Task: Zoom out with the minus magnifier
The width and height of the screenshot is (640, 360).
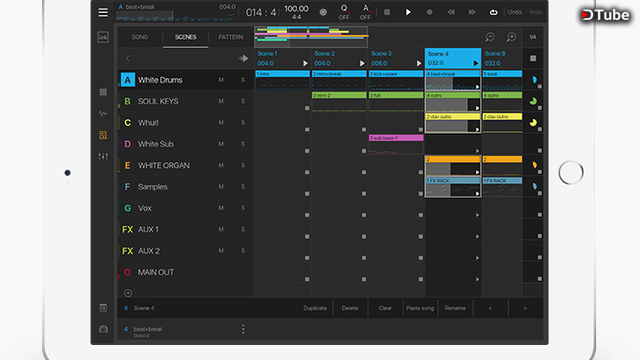Action: coord(490,37)
